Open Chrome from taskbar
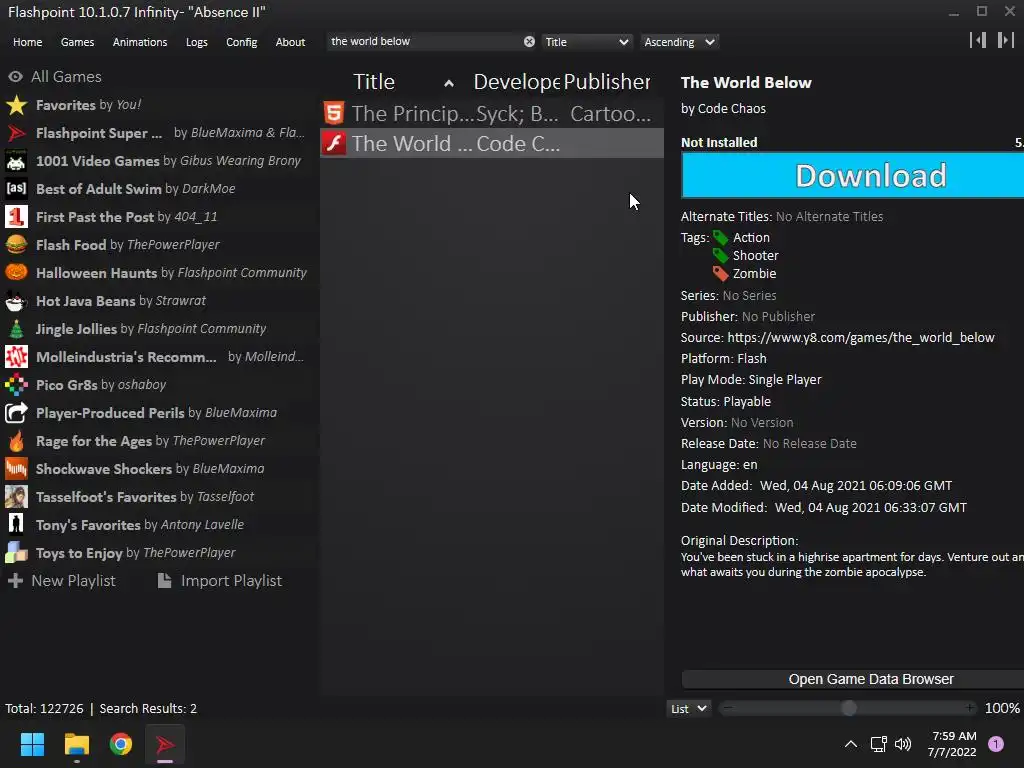This screenshot has height=768, width=1024. tap(121, 744)
